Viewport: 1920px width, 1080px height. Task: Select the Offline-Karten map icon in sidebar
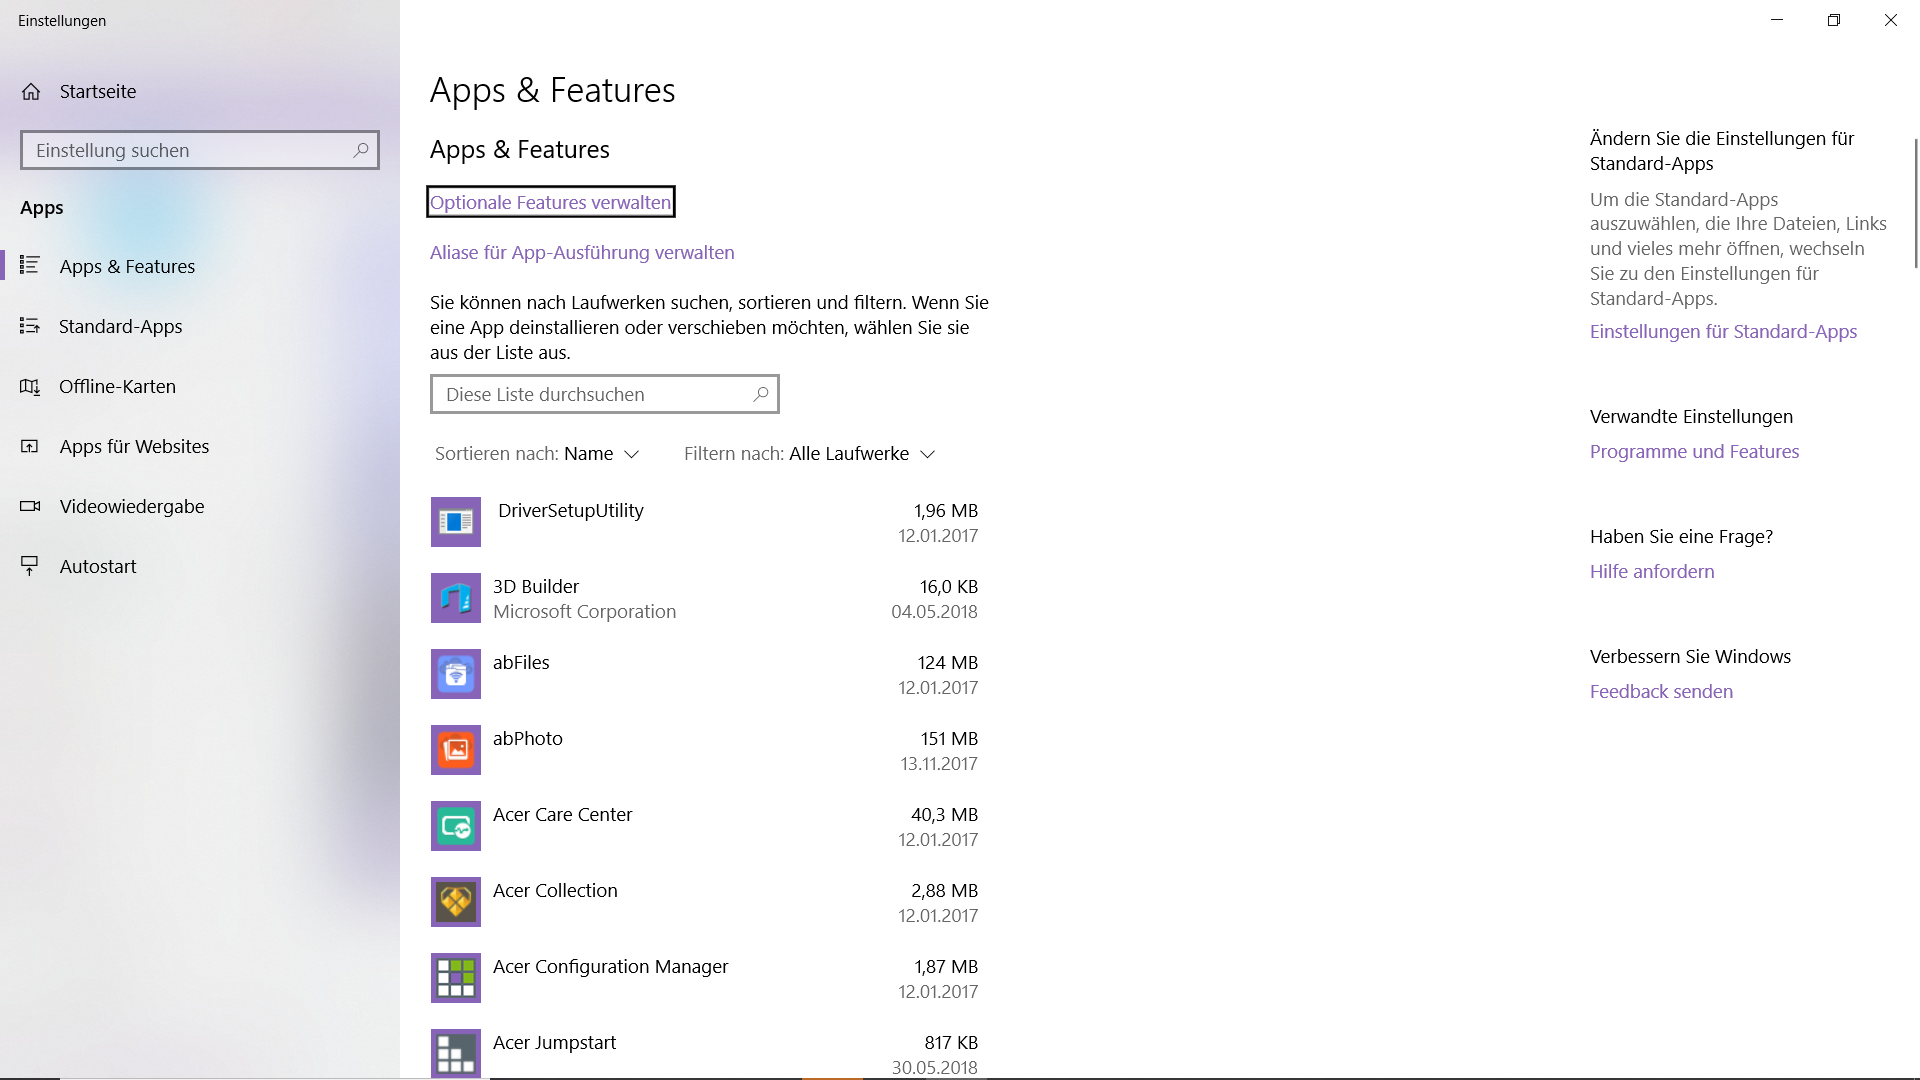31,386
